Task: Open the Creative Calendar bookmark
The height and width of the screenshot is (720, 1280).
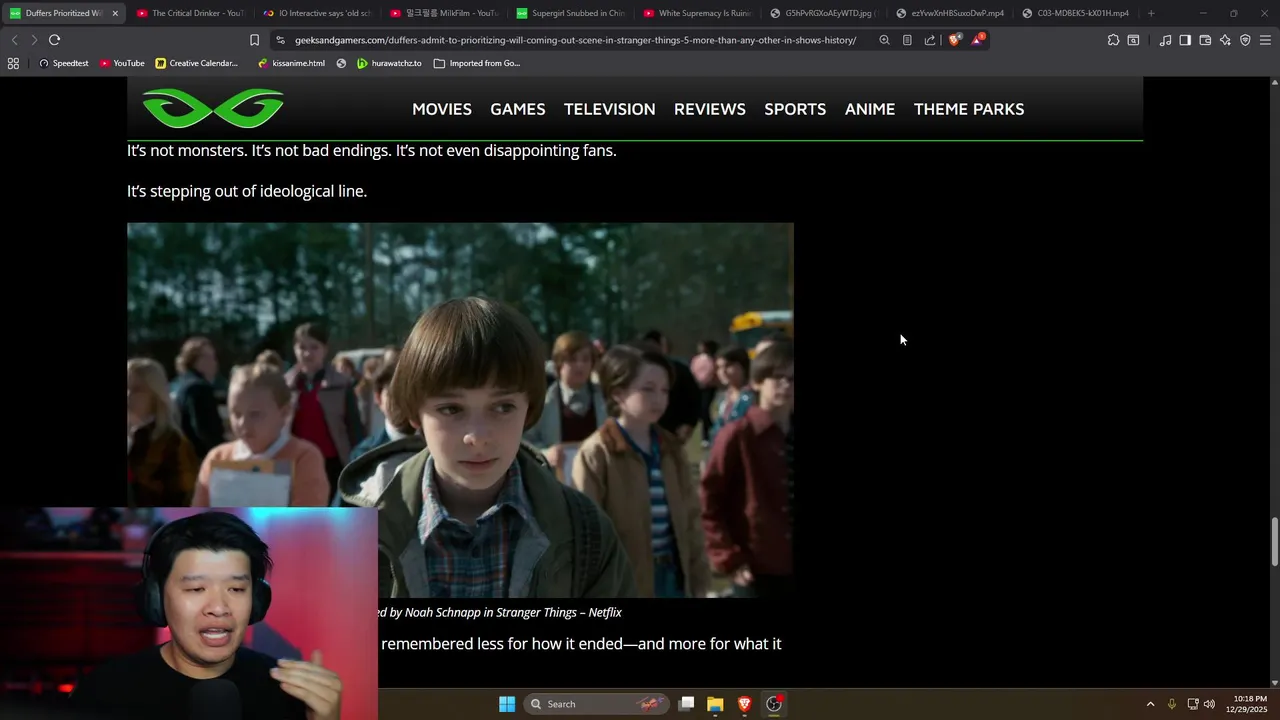Action: (x=197, y=63)
